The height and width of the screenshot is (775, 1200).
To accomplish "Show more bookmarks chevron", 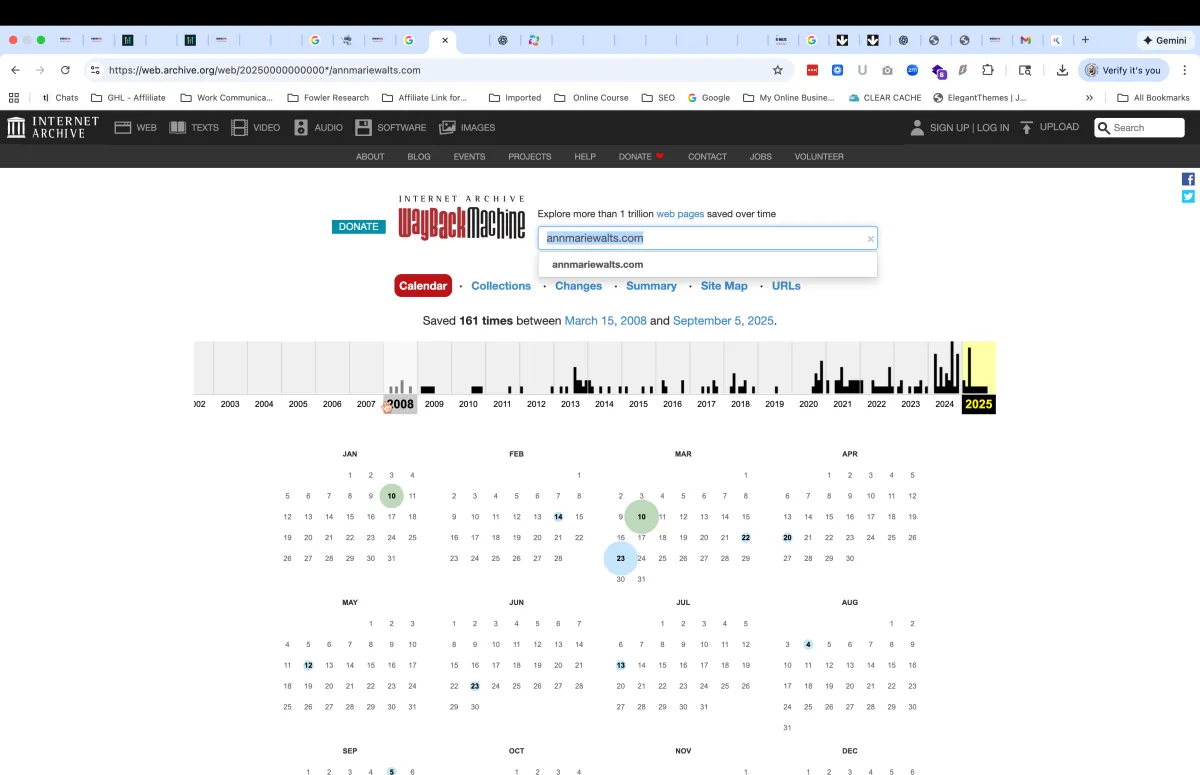I will 1089,97.
